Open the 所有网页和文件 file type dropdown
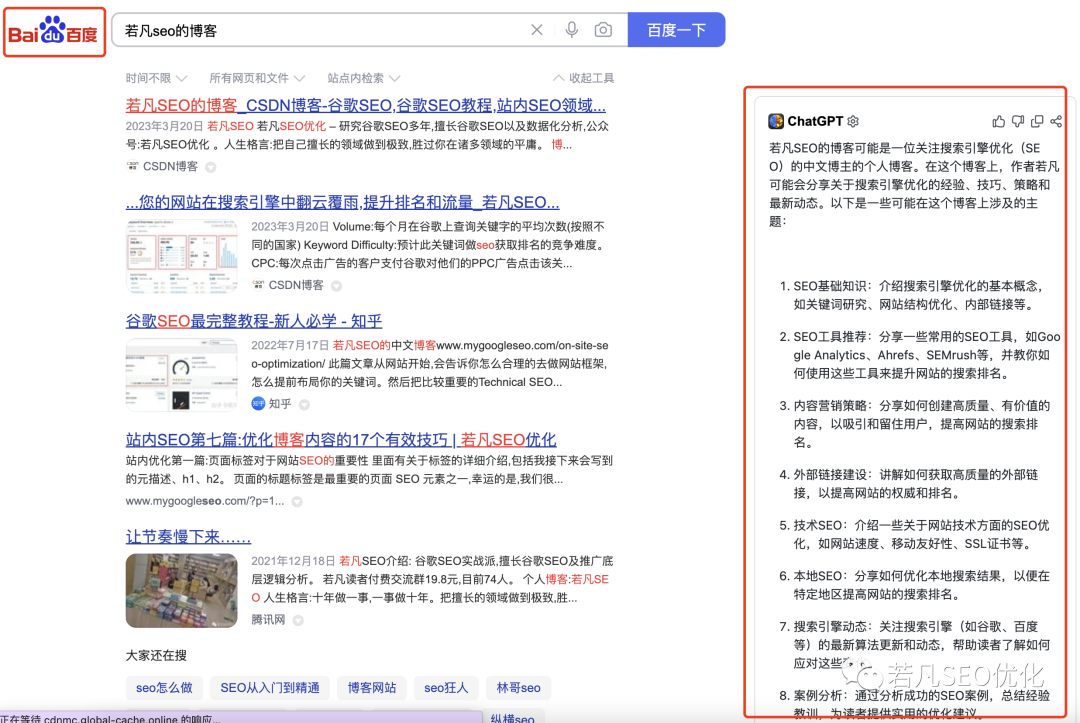1080x723 pixels. [256, 78]
